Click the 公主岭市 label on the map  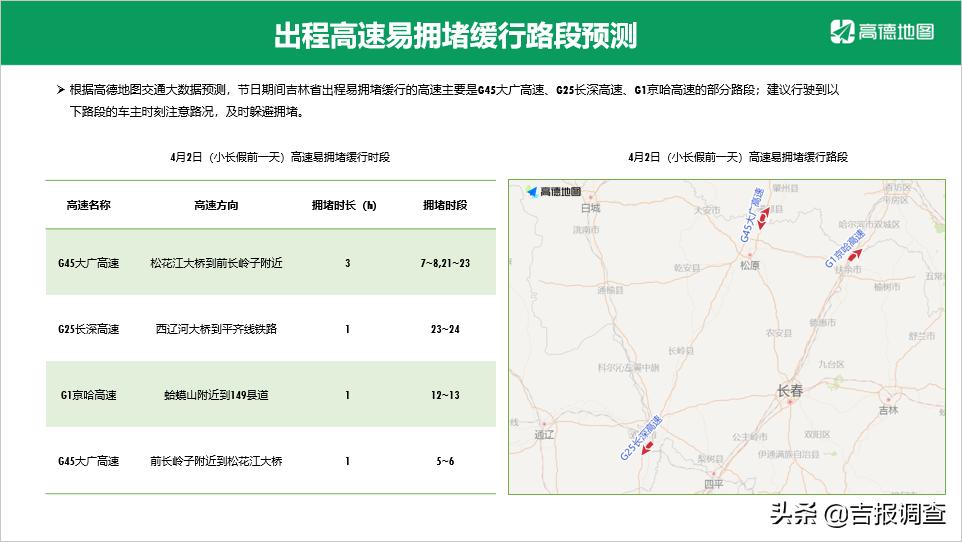(x=749, y=436)
